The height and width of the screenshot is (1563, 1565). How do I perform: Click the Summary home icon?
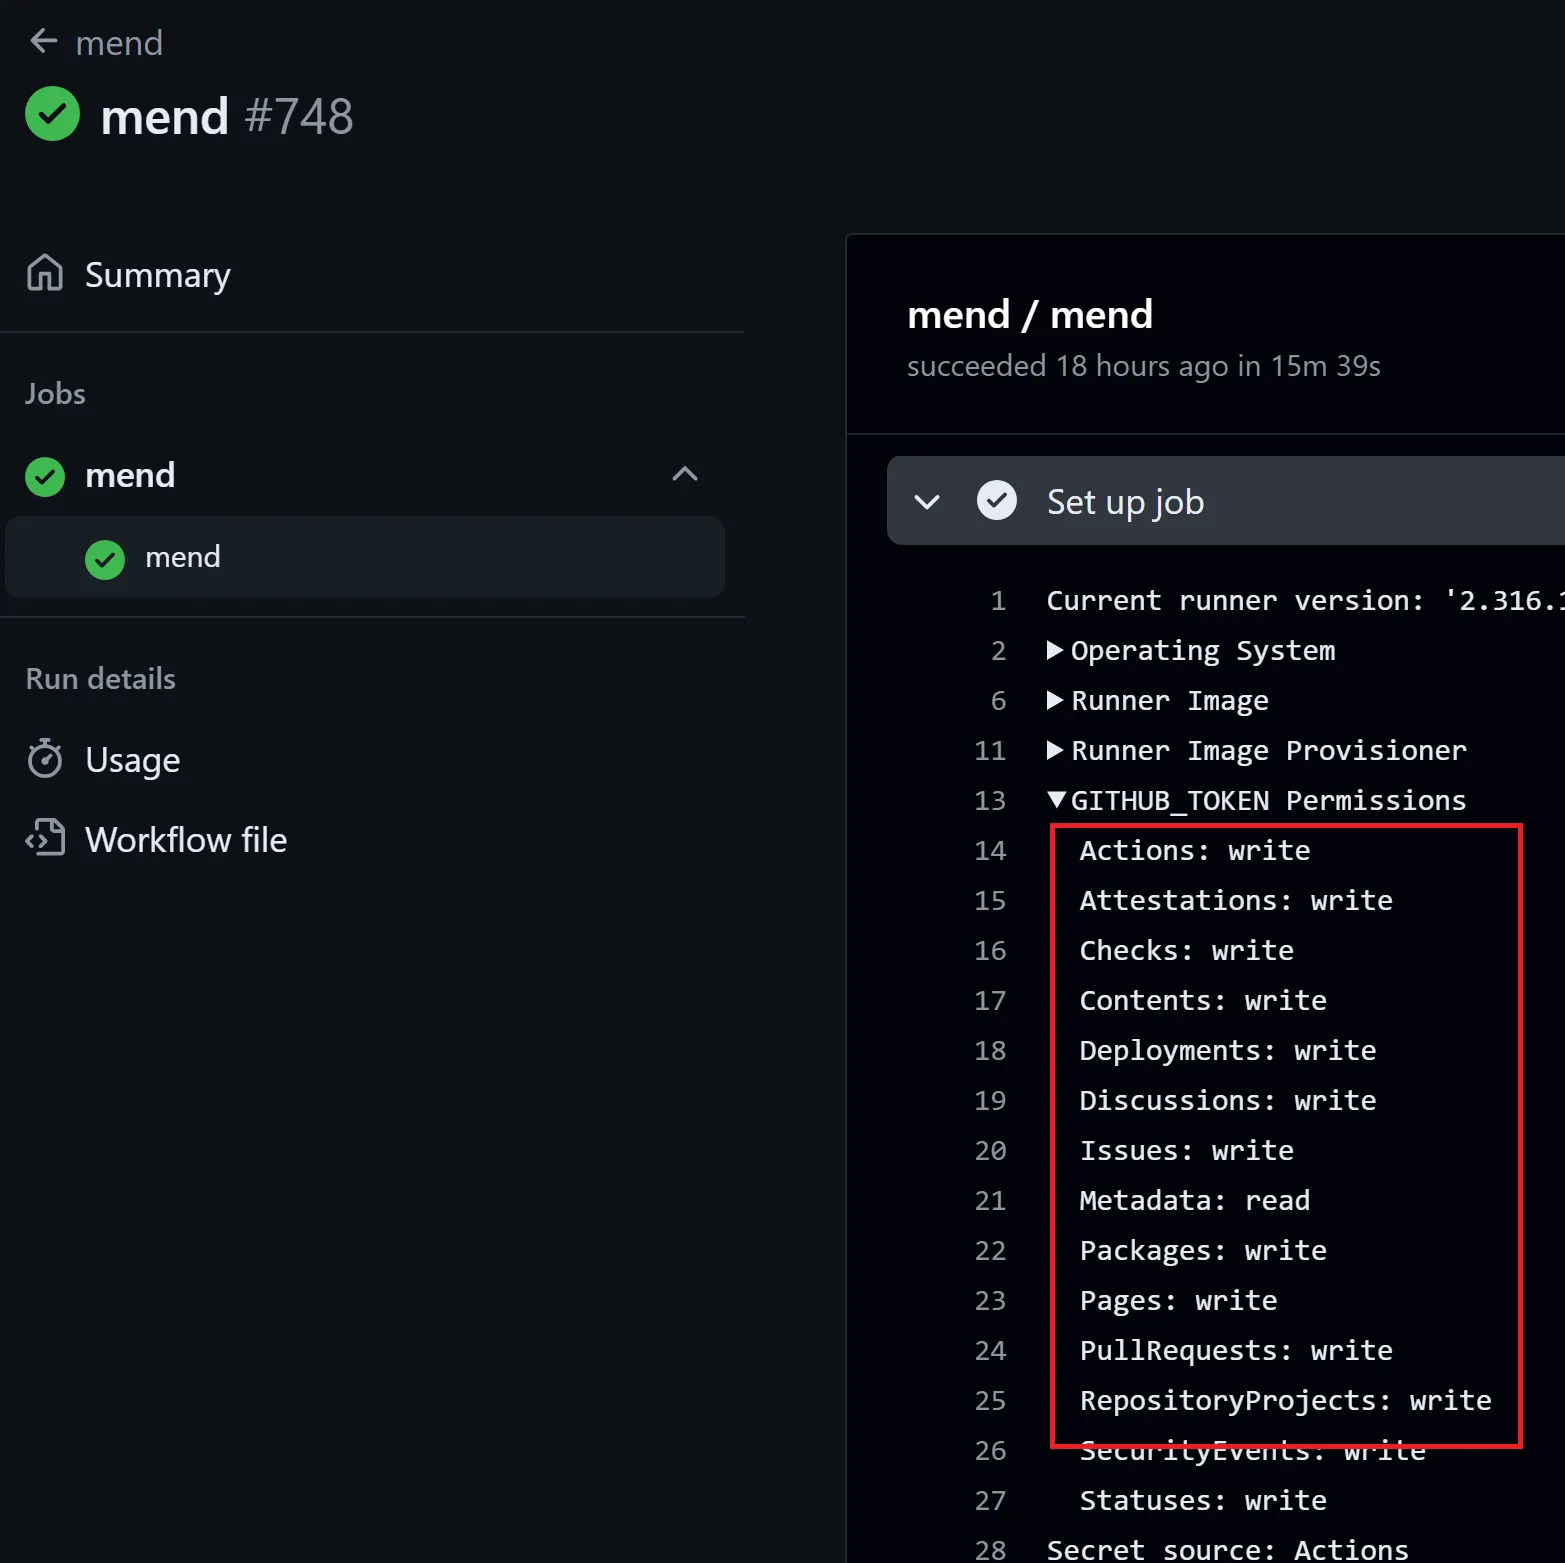click(45, 273)
